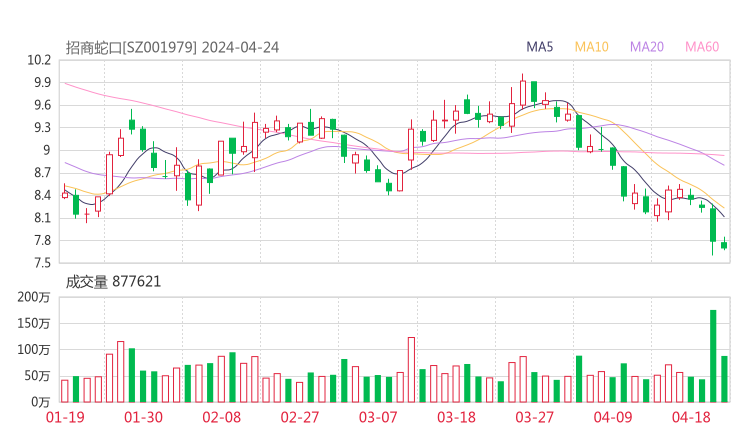Click the tallest green volume bar near 04-18
The width and height of the screenshot is (740, 440).
[x=713, y=356]
